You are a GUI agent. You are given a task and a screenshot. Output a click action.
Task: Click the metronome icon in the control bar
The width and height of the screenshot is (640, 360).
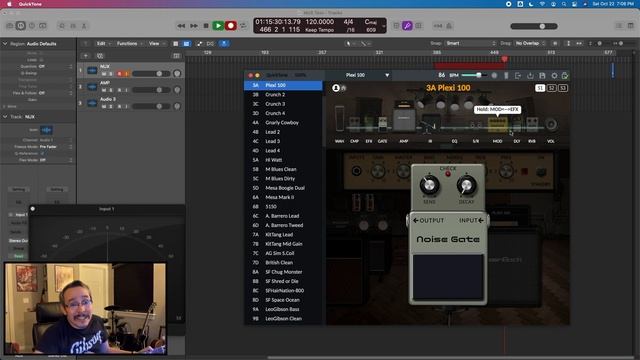449,26
